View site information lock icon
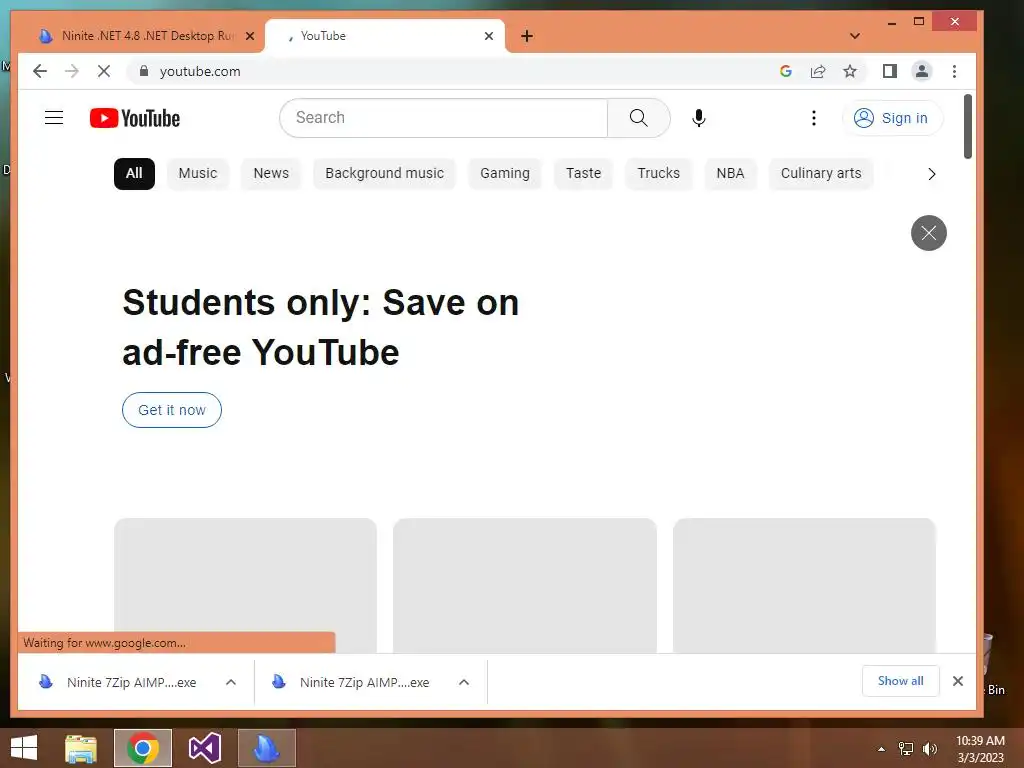This screenshot has width=1024, height=768. (x=144, y=71)
